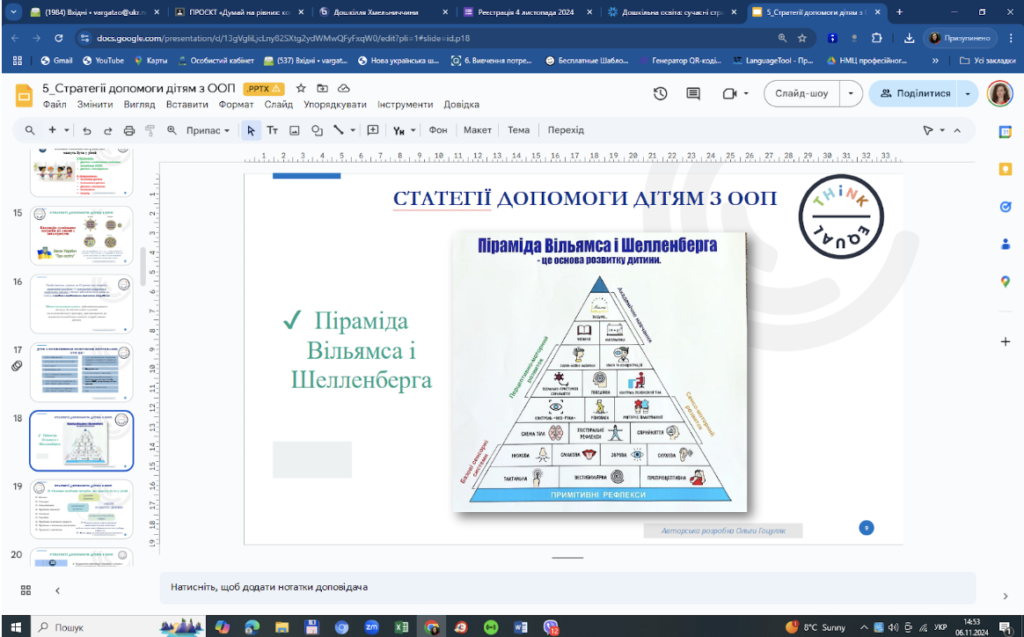
Task: Click the Поділитися share button
Action: point(915,93)
